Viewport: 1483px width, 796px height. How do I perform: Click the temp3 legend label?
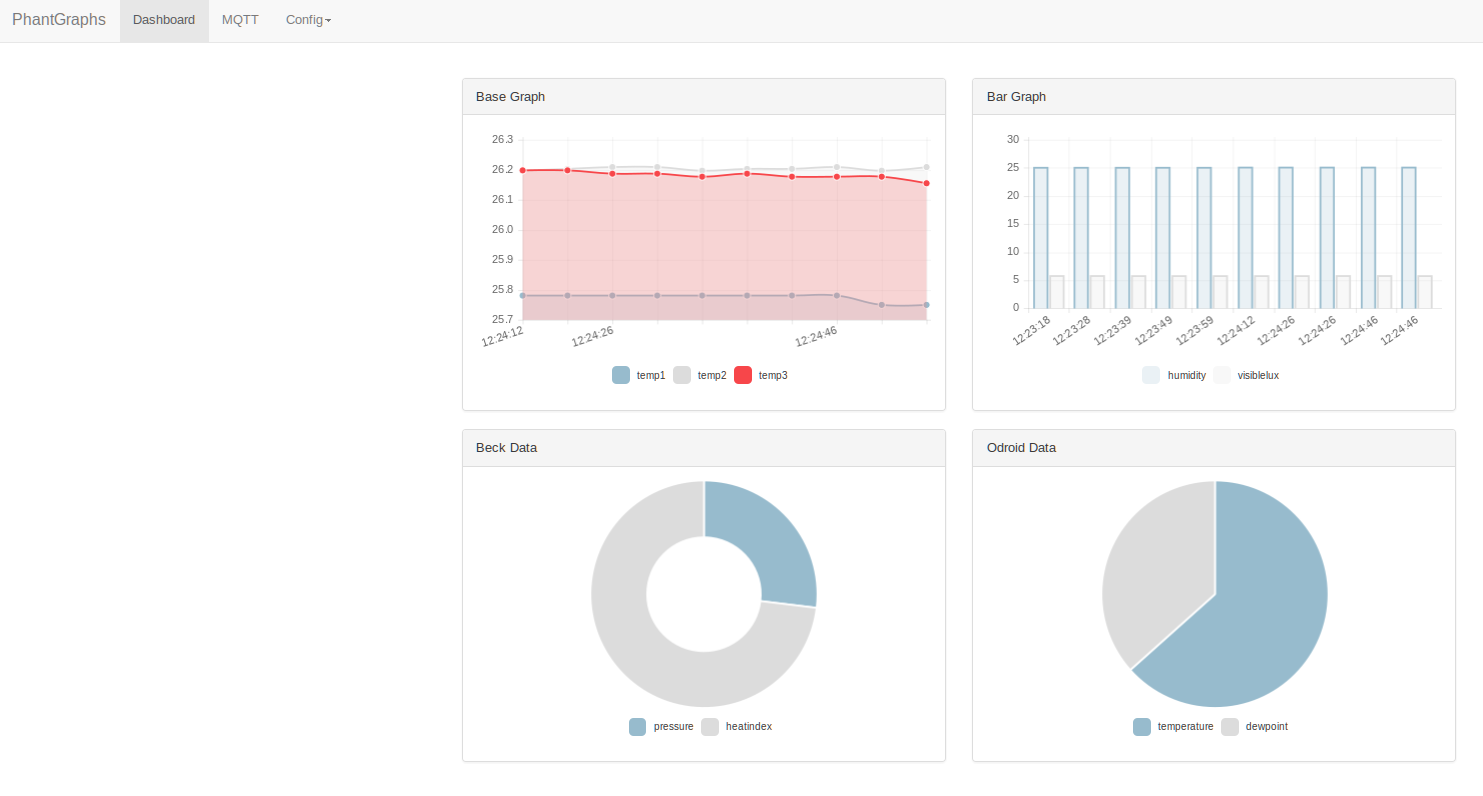(x=773, y=375)
